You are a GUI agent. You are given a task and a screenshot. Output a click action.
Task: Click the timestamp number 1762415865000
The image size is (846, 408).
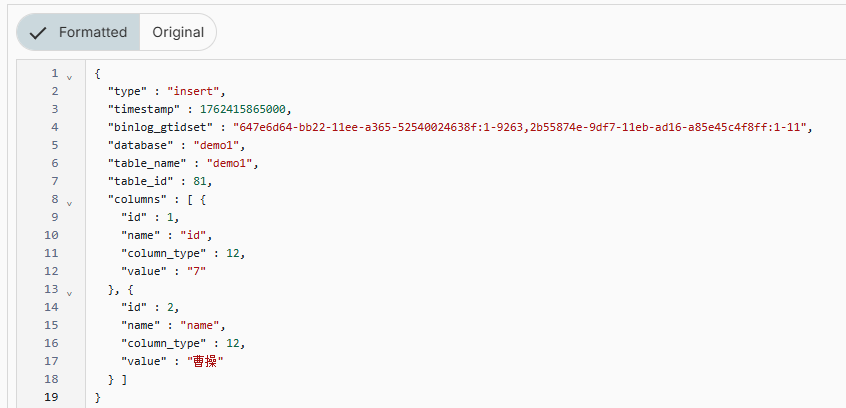tap(246, 109)
